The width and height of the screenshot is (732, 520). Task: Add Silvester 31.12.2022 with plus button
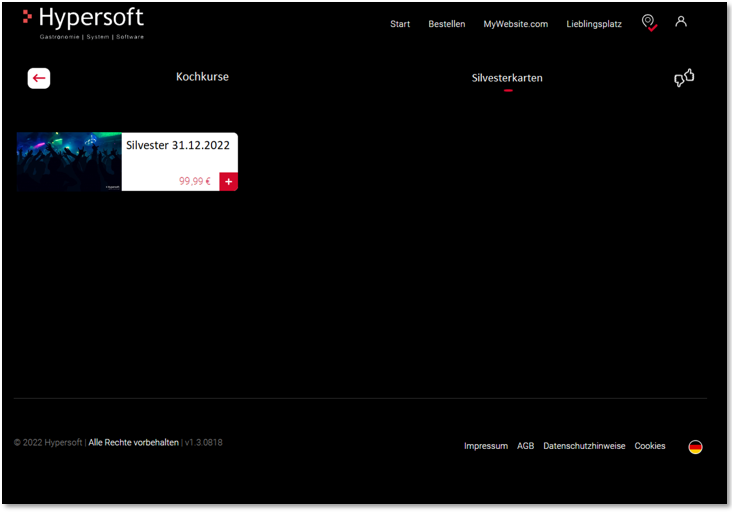pos(228,182)
